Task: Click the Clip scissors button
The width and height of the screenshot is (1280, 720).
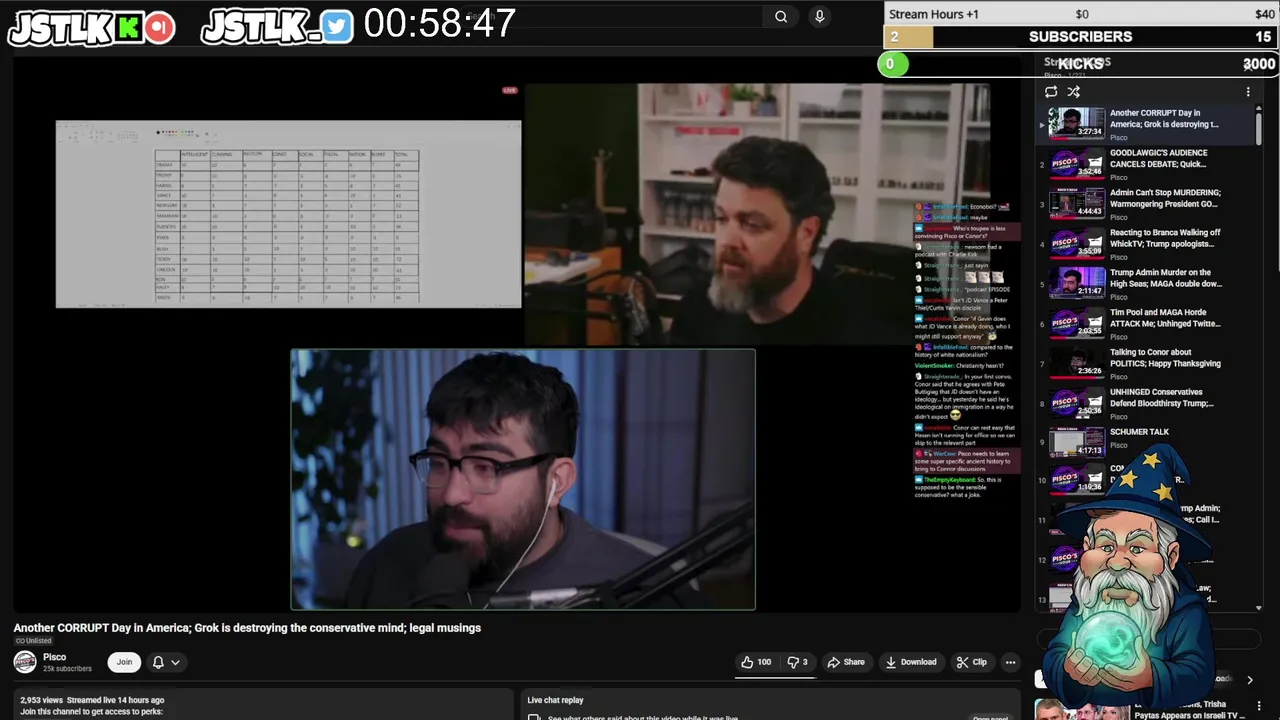Action: (972, 662)
